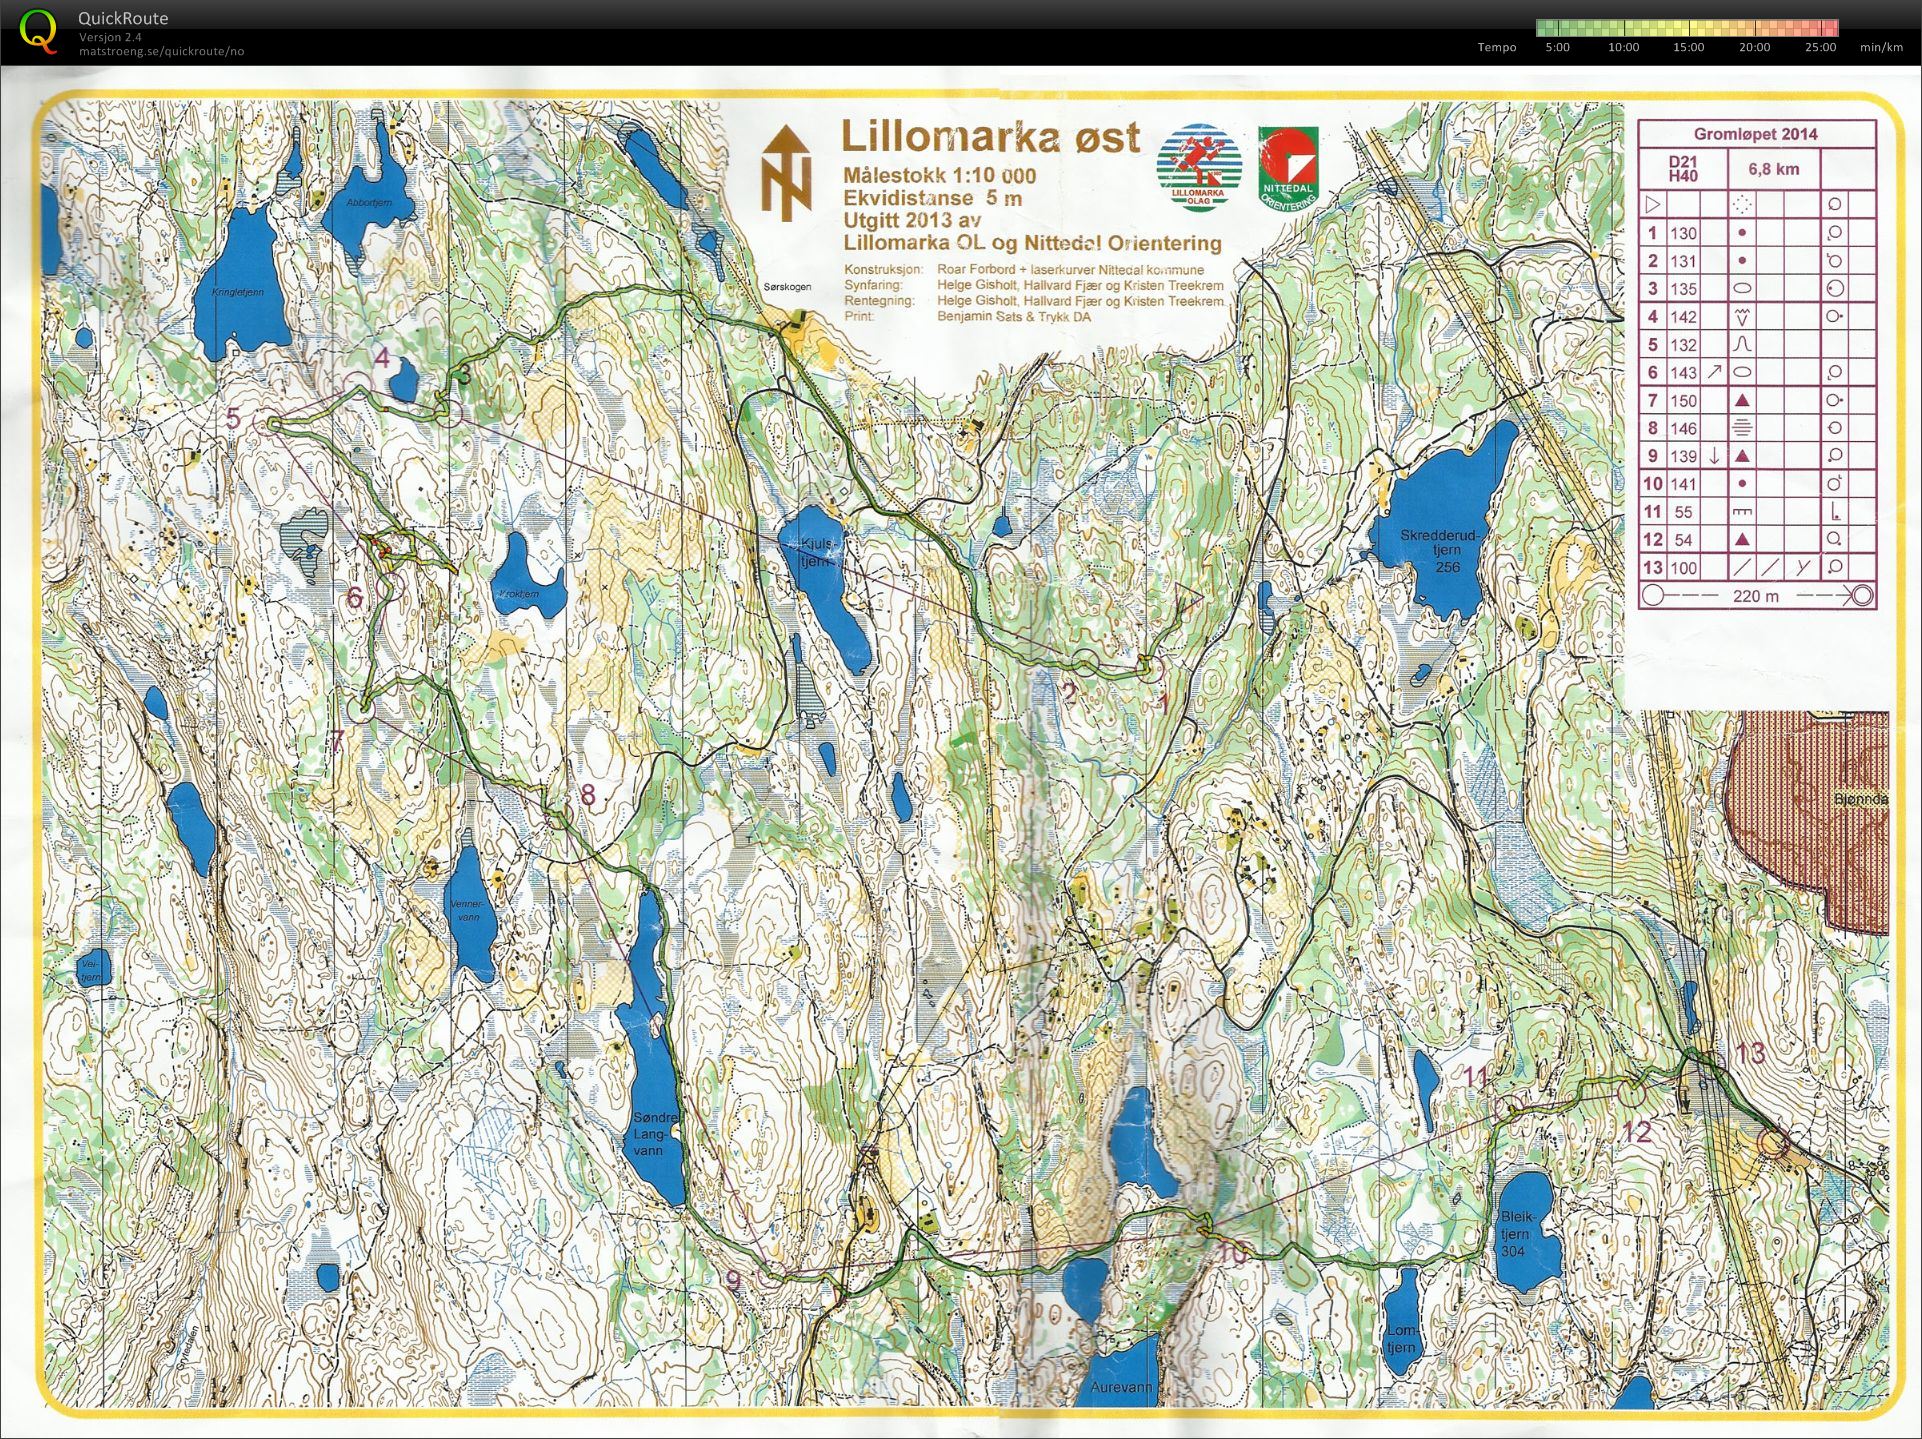Image resolution: width=1922 pixels, height=1439 pixels.
Task: Click the 'Tempo' legend label
Action: [1497, 47]
